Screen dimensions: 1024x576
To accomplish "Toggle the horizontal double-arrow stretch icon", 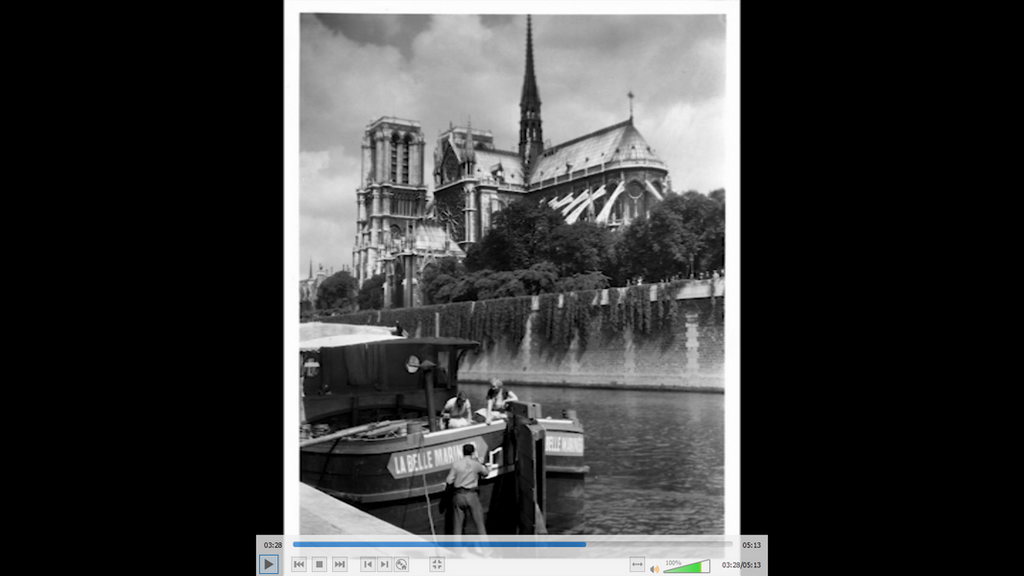I will pyautogui.click(x=637, y=565).
